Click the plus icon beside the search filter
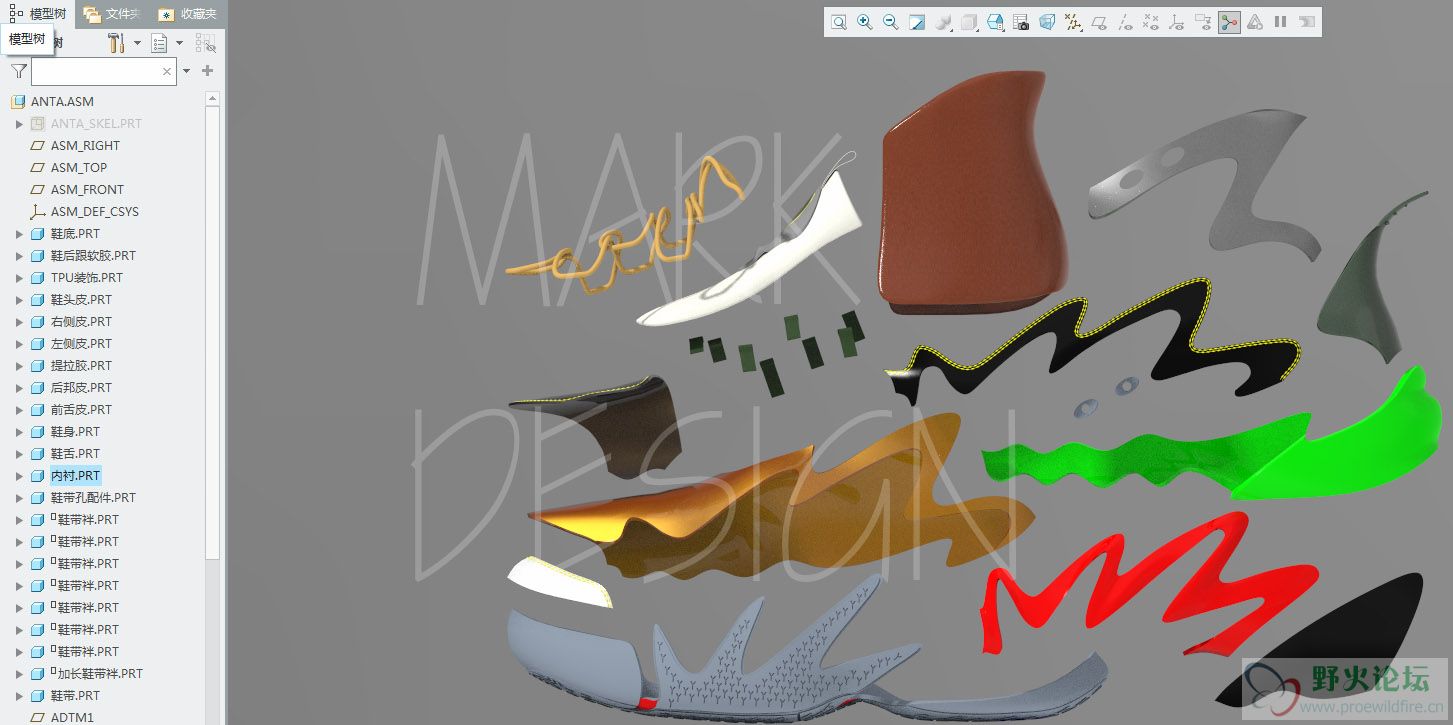The width and height of the screenshot is (1453, 725). pos(207,71)
